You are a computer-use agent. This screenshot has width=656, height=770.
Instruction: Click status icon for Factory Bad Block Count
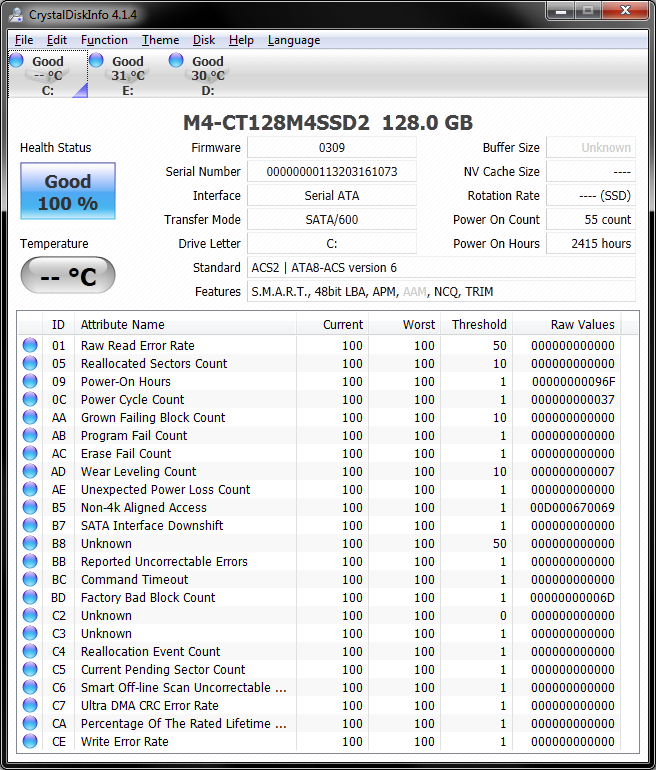pyautogui.click(x=30, y=597)
